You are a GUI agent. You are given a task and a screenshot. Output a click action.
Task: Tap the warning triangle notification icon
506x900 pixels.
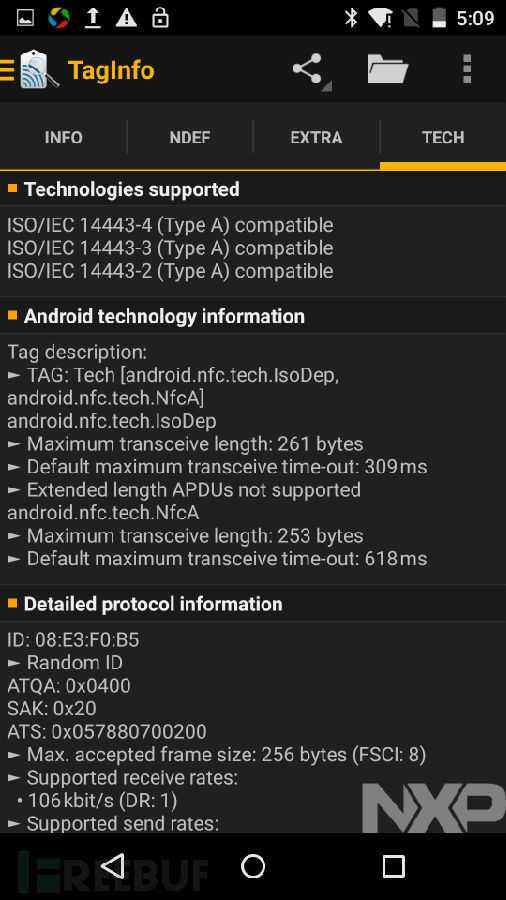[x=126, y=18]
